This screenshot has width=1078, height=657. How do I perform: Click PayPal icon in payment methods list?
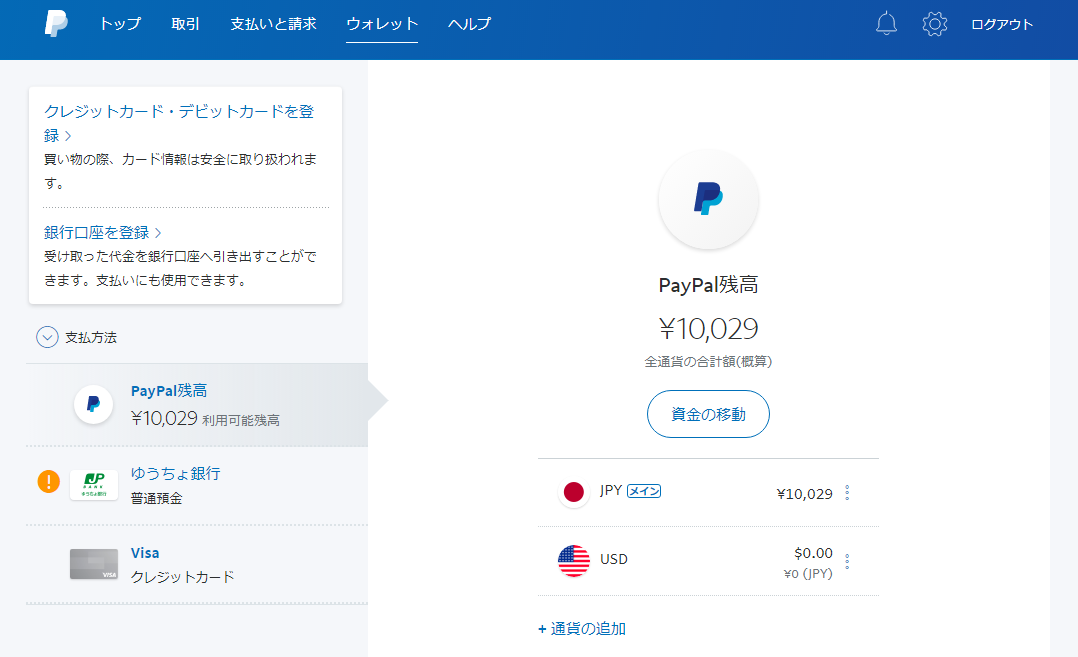click(x=94, y=404)
